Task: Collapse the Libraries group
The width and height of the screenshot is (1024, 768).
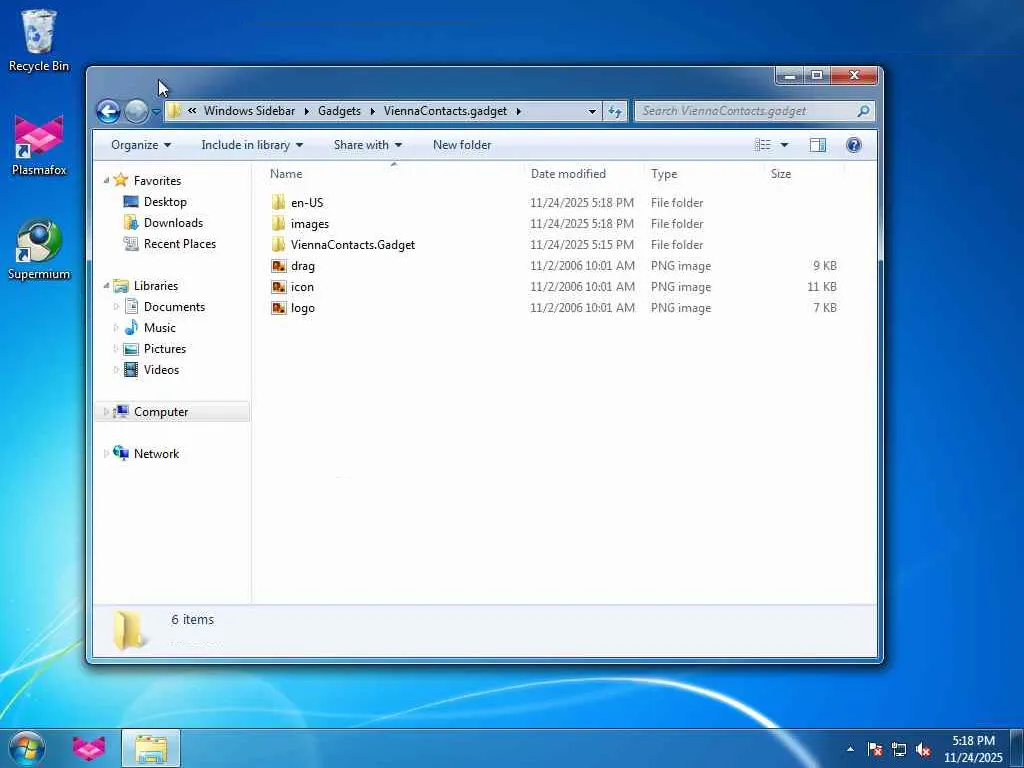Action: [106, 285]
